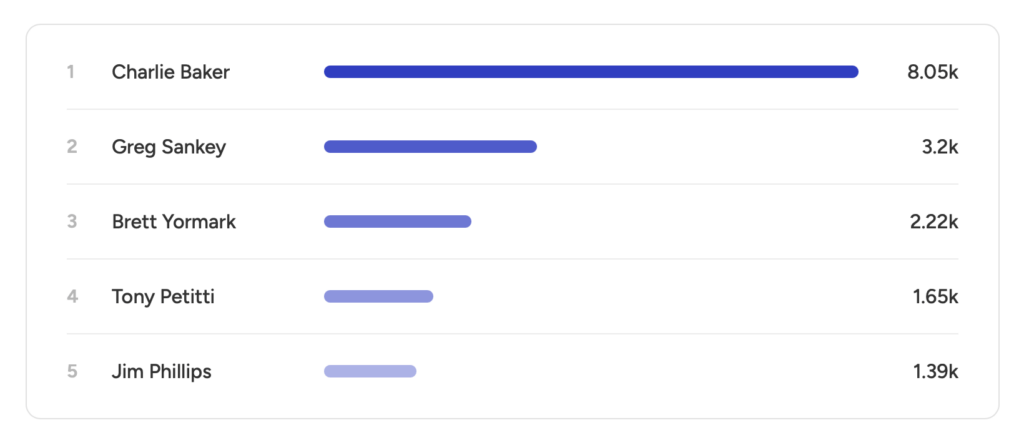
Task: Select Brett Yormark's bar
Action: point(398,222)
